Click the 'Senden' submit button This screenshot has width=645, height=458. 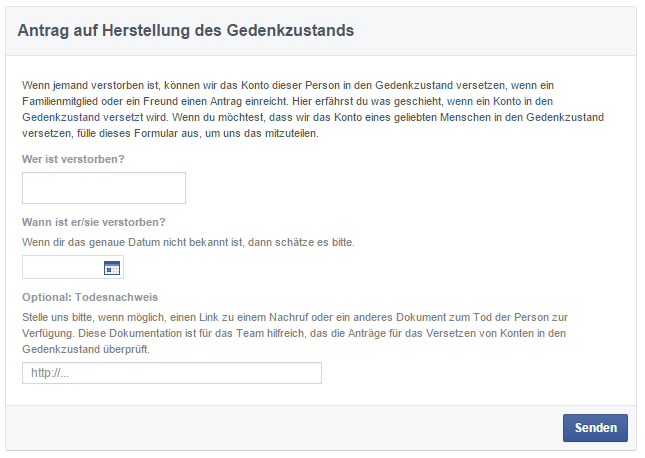point(595,428)
